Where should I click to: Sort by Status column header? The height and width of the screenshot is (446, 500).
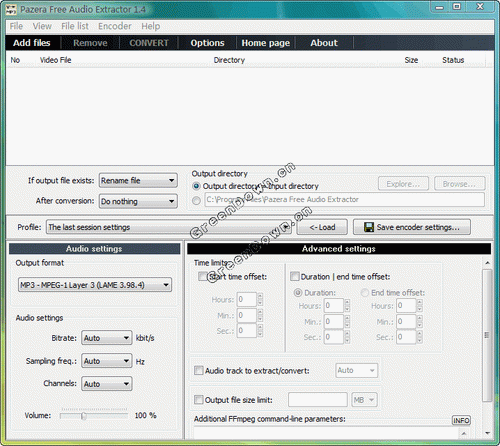453,60
